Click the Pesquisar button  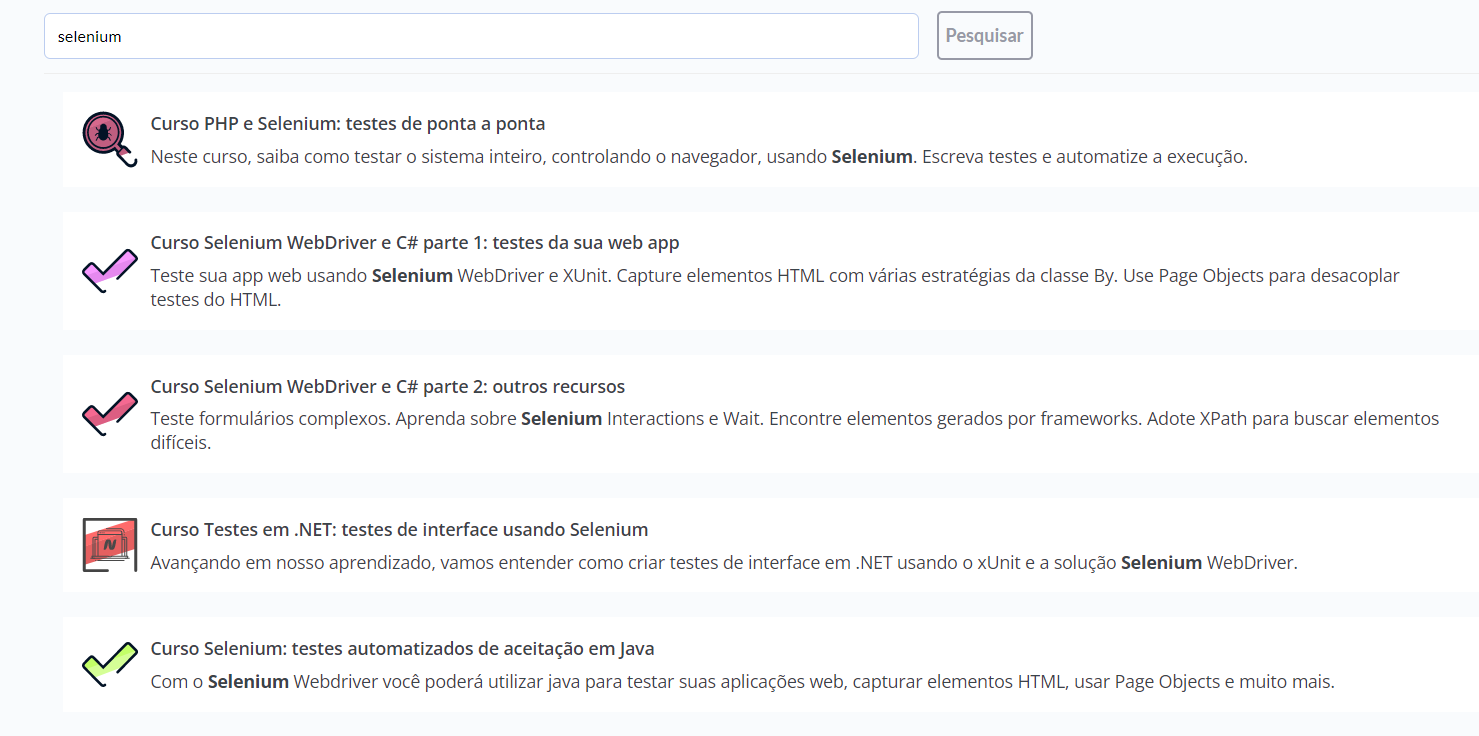(x=984, y=36)
